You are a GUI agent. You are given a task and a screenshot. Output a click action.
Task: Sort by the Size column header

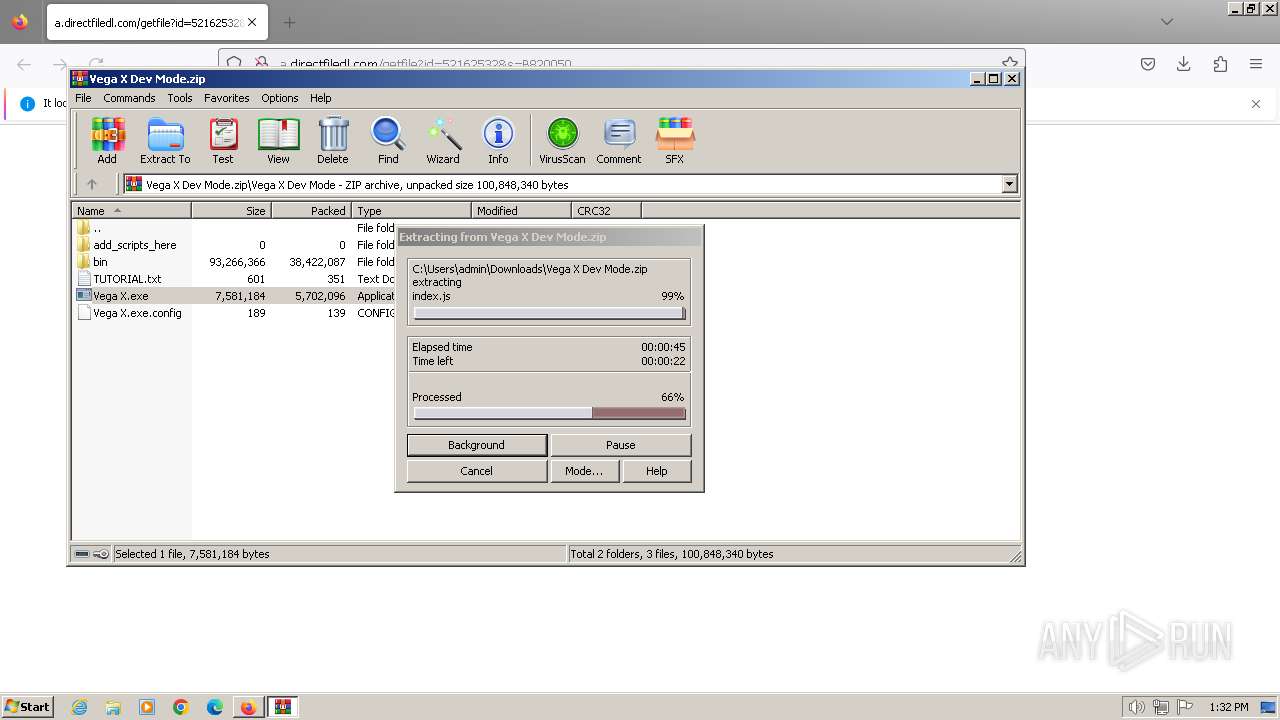click(231, 211)
